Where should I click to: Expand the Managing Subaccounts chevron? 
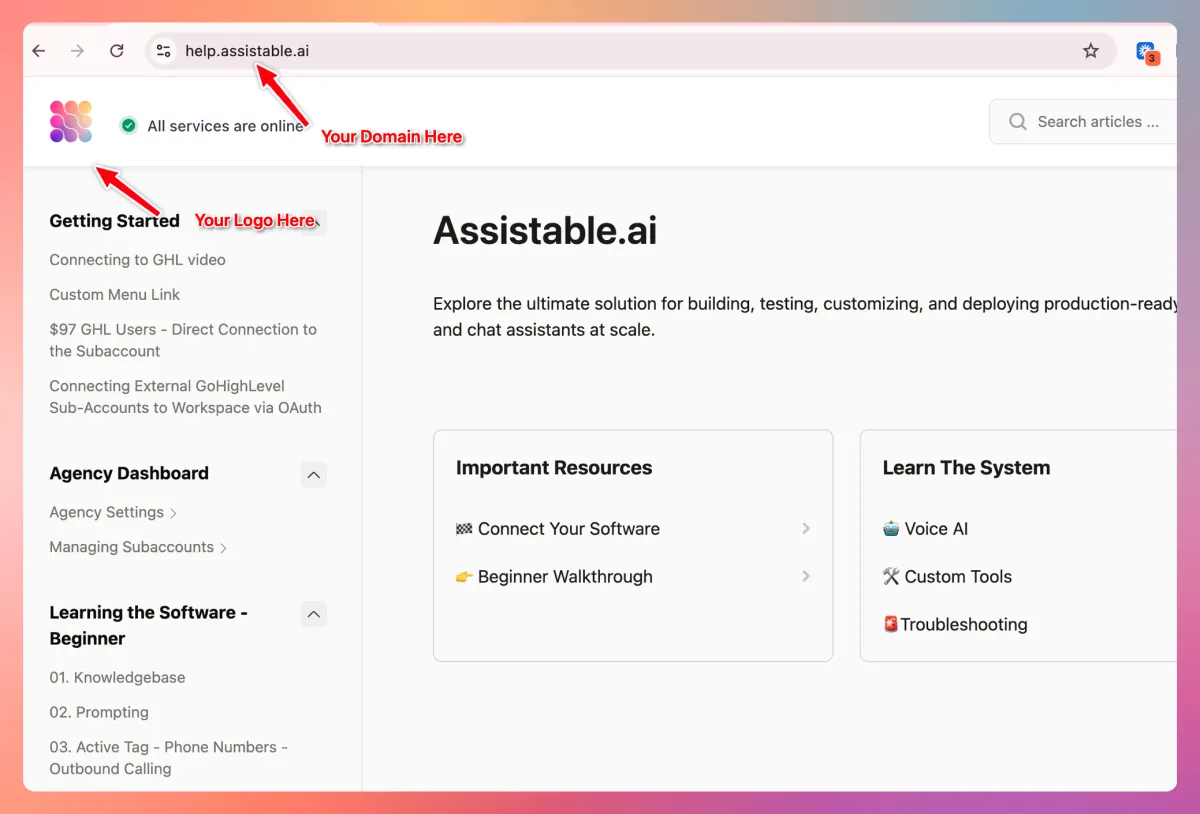pyautogui.click(x=223, y=548)
